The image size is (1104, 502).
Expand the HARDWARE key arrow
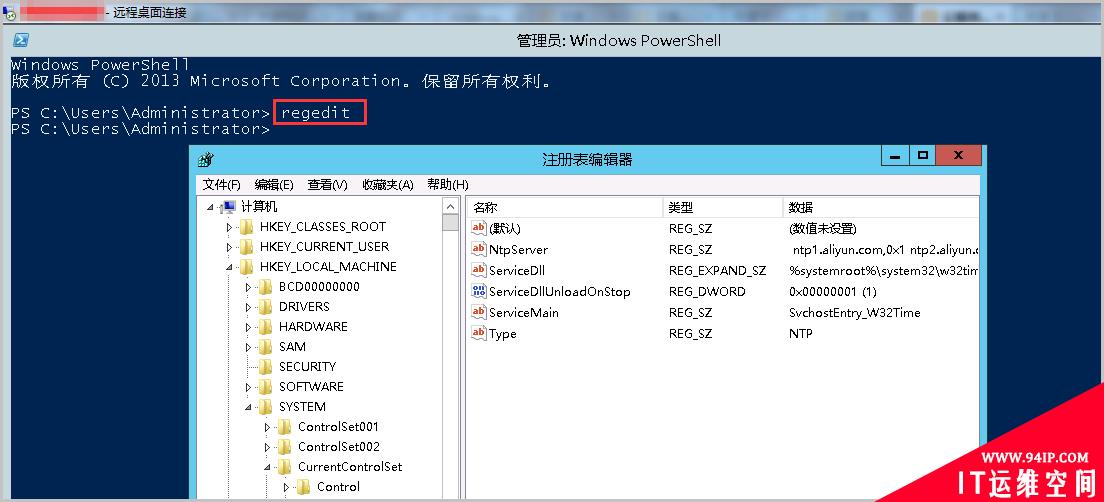click(248, 327)
